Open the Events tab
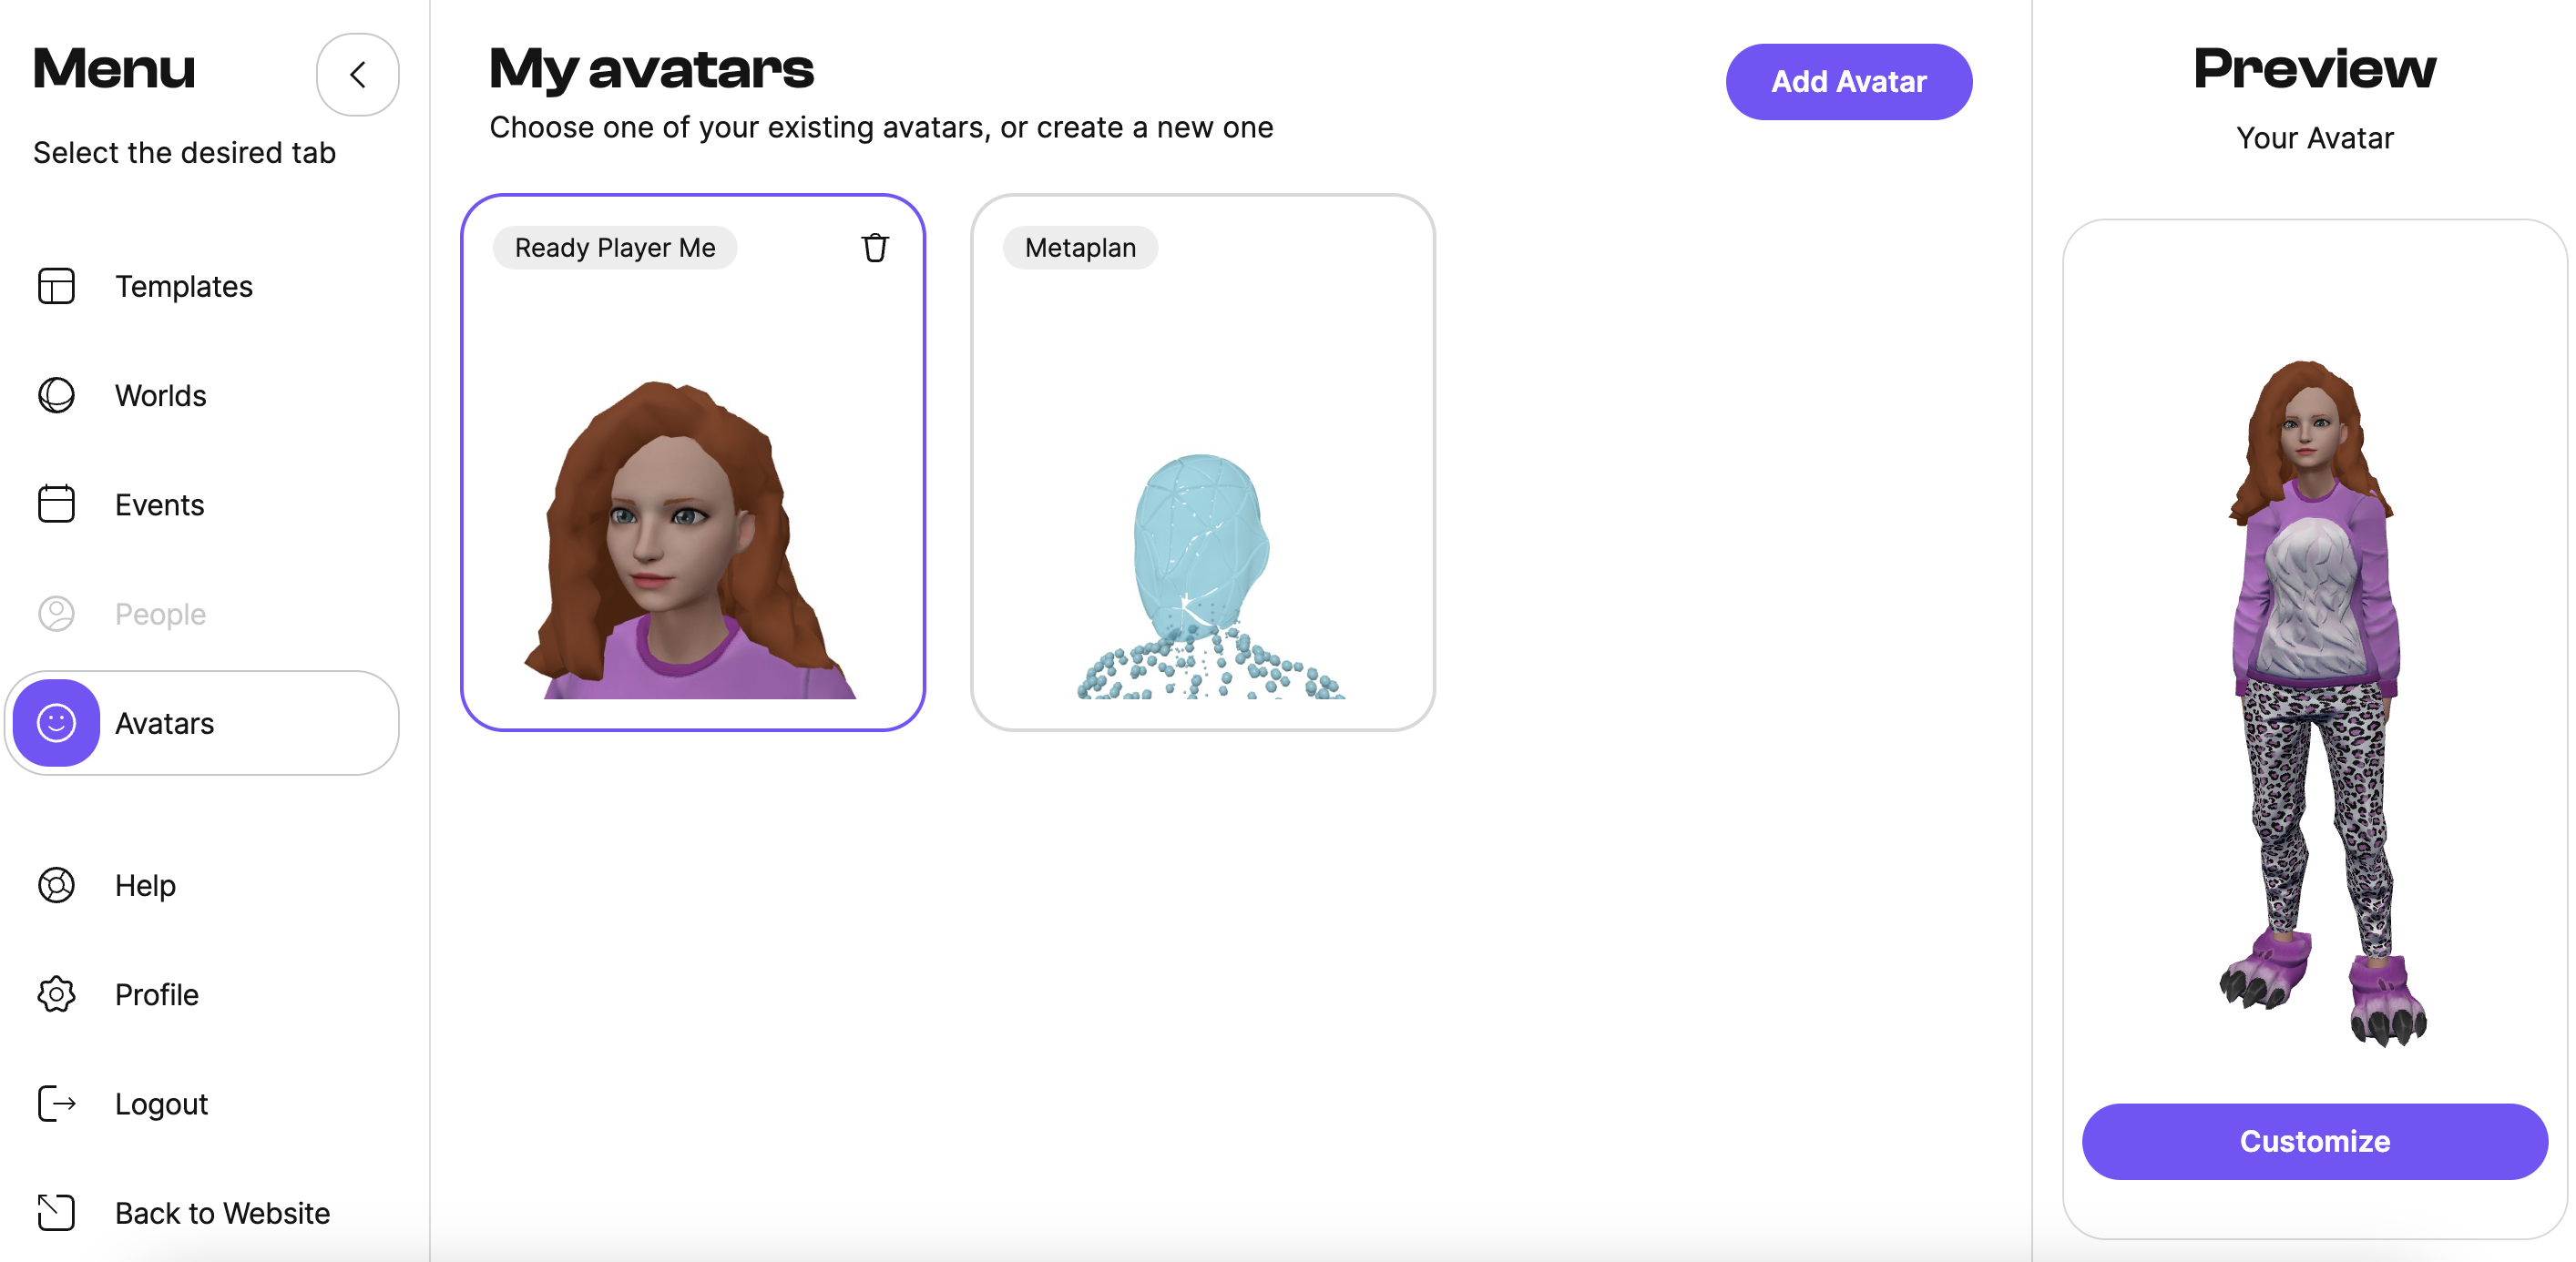This screenshot has width=2576, height=1262. [159, 504]
